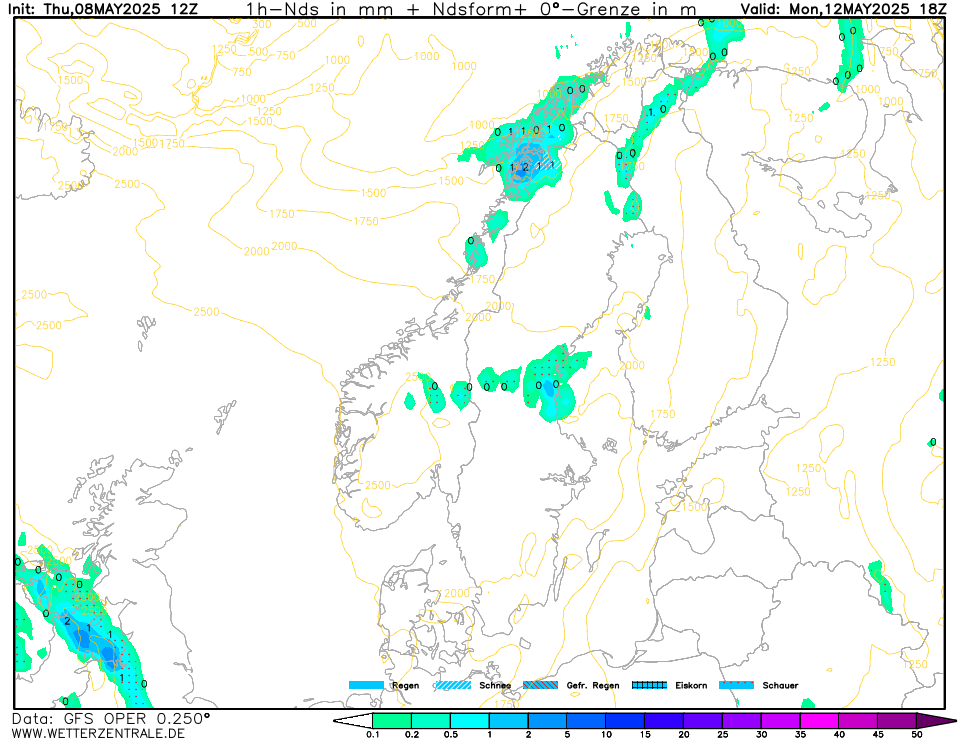Select the 'Schnee' legend label
This screenshot has width=959, height=741.
[x=495, y=685]
